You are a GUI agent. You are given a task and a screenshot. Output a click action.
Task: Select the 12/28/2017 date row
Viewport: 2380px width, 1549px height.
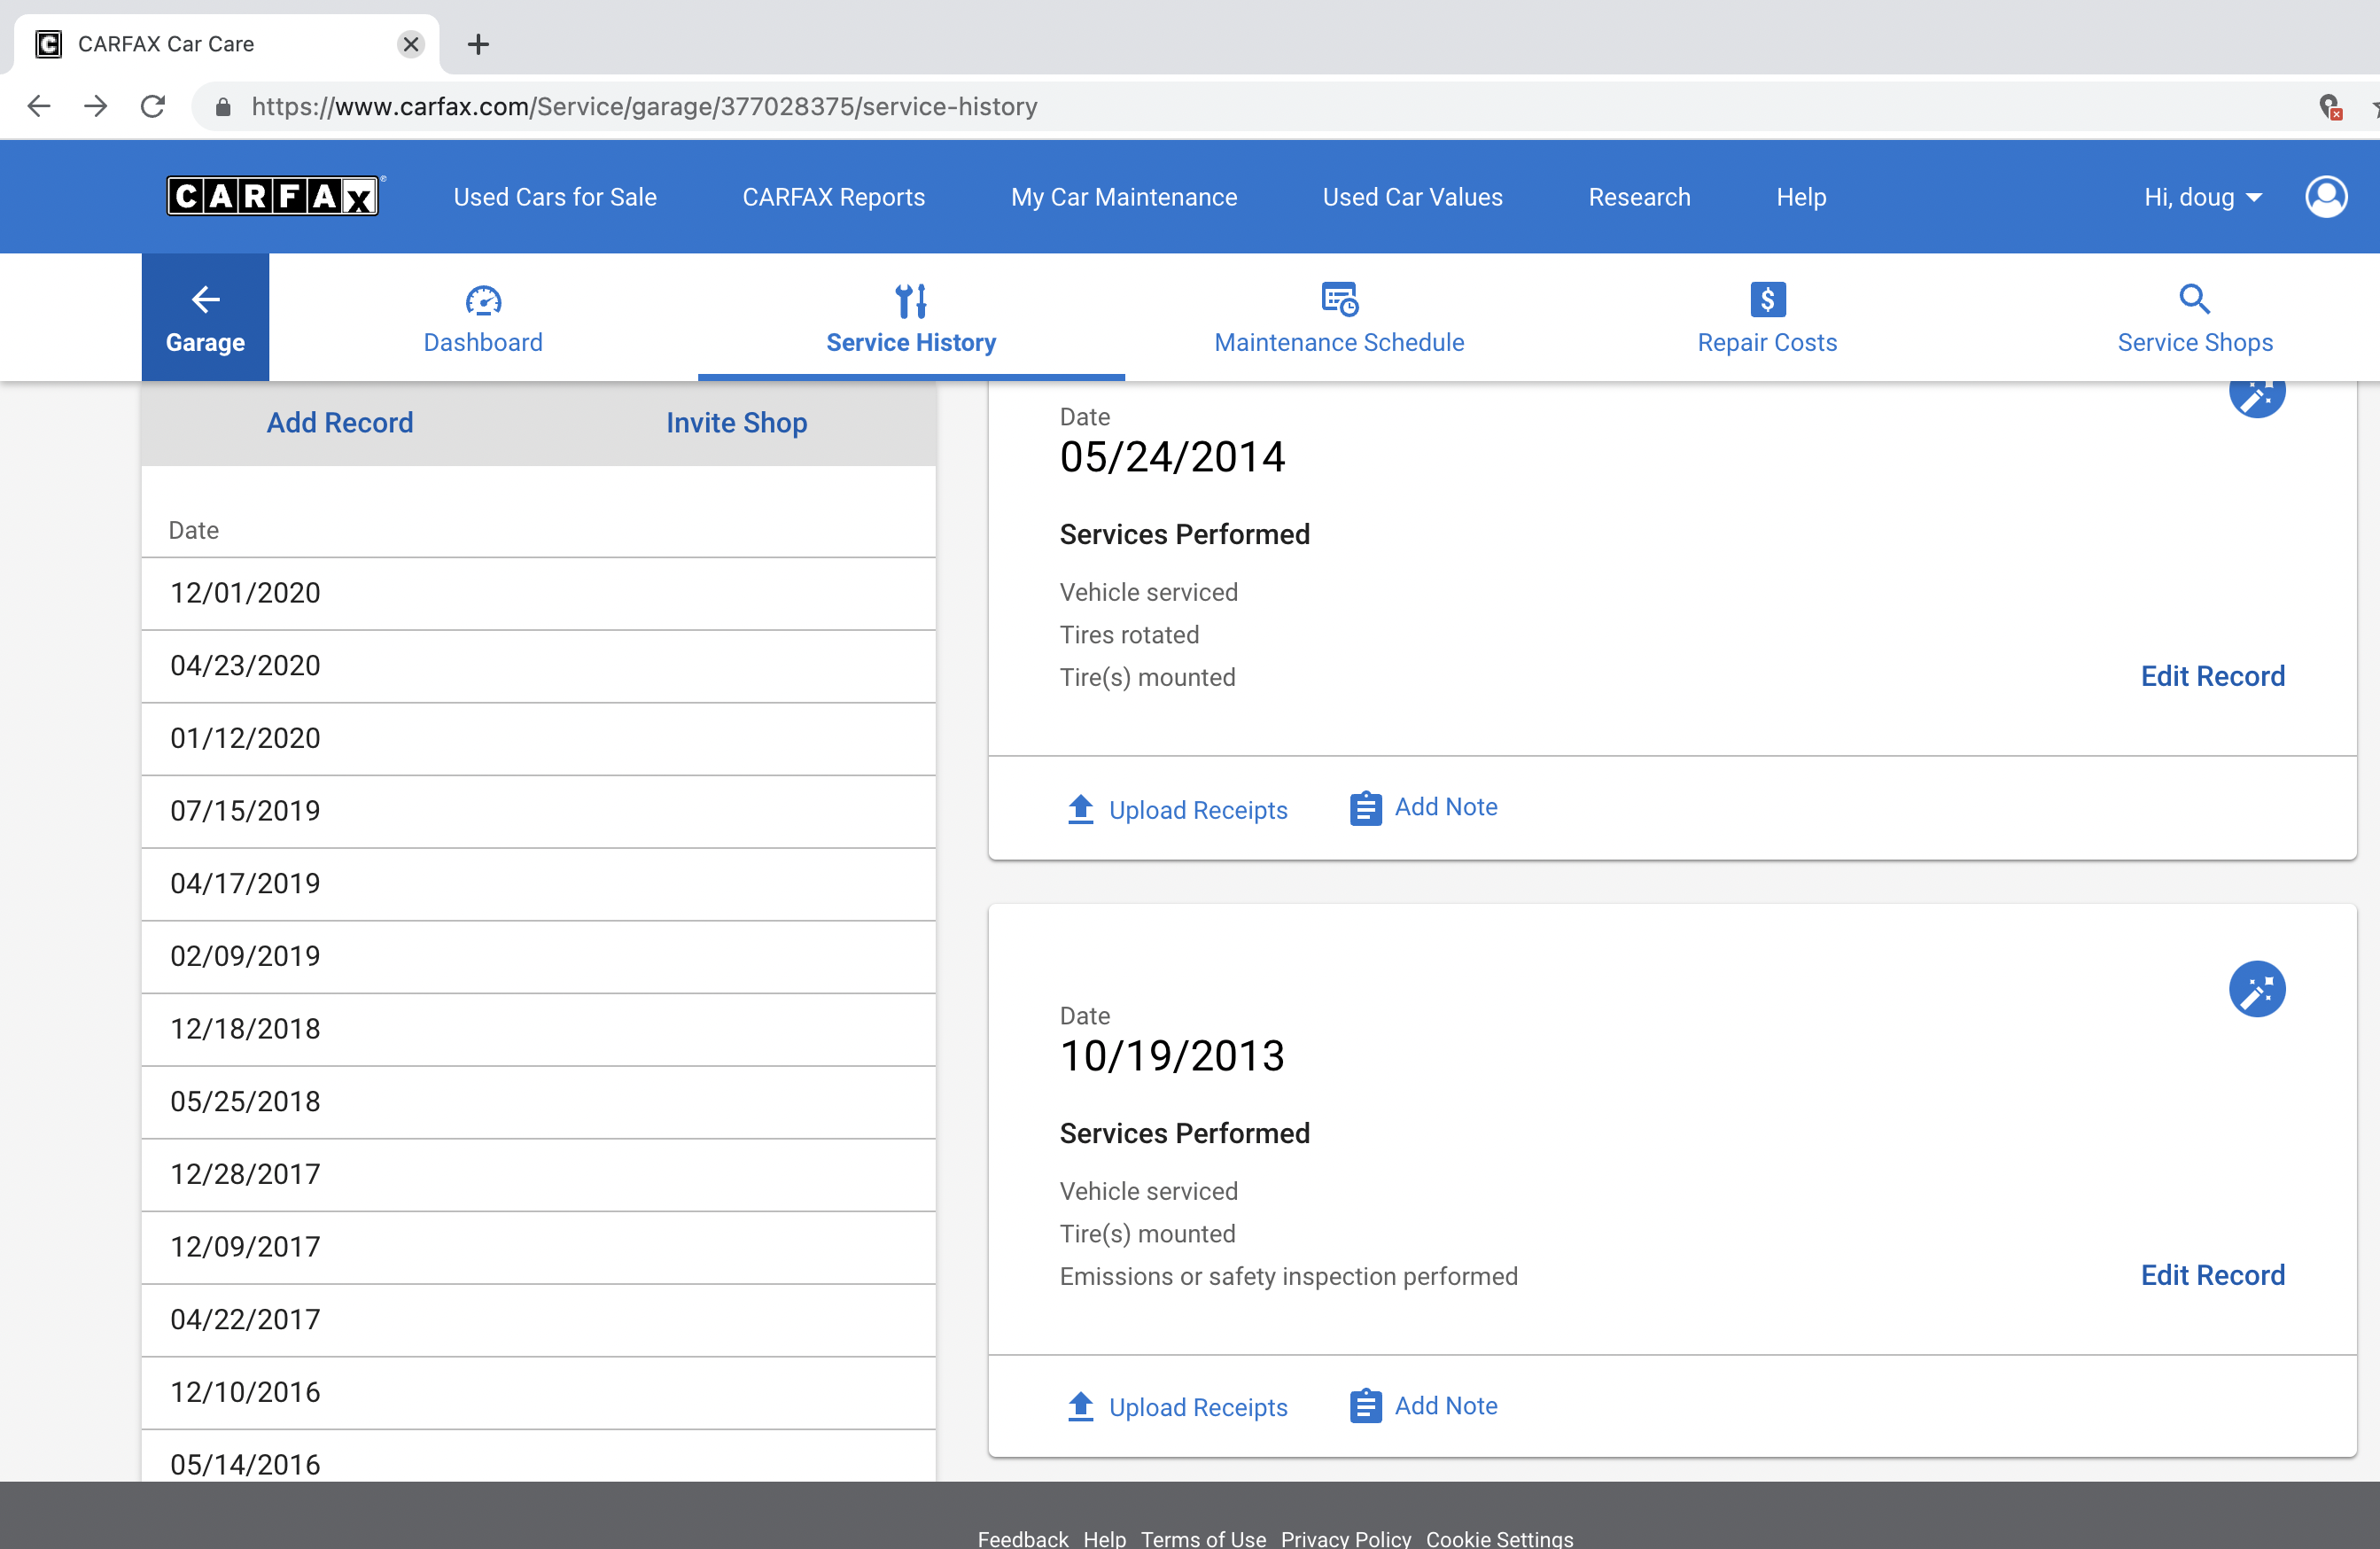point(539,1175)
